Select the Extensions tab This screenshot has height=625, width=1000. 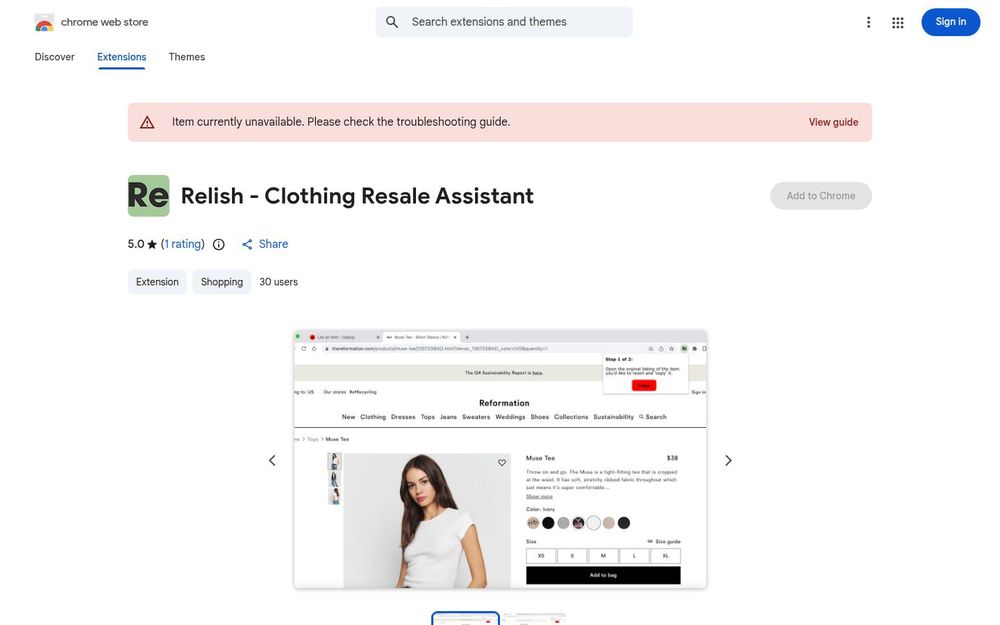122,57
